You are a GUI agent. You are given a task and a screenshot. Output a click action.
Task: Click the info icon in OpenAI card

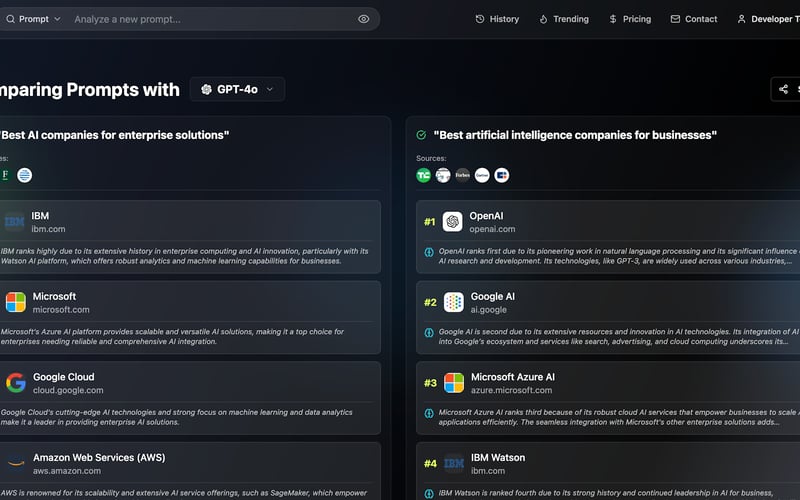pos(429,252)
